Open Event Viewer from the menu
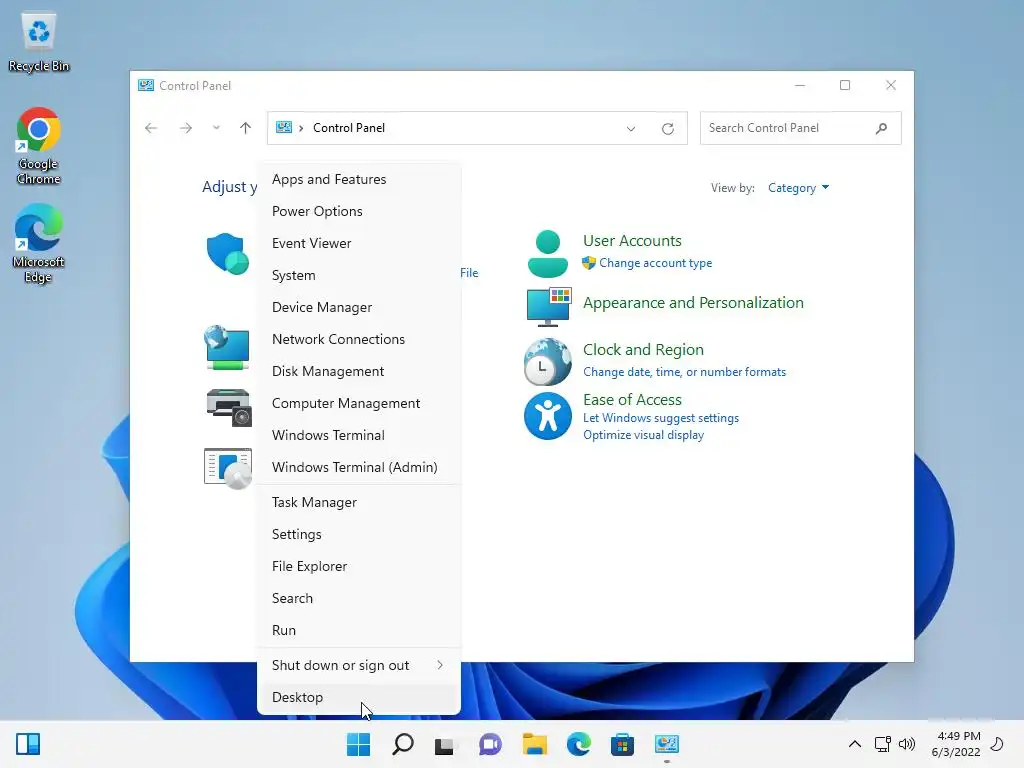Image resolution: width=1024 pixels, height=768 pixels. pyautogui.click(x=359, y=244)
